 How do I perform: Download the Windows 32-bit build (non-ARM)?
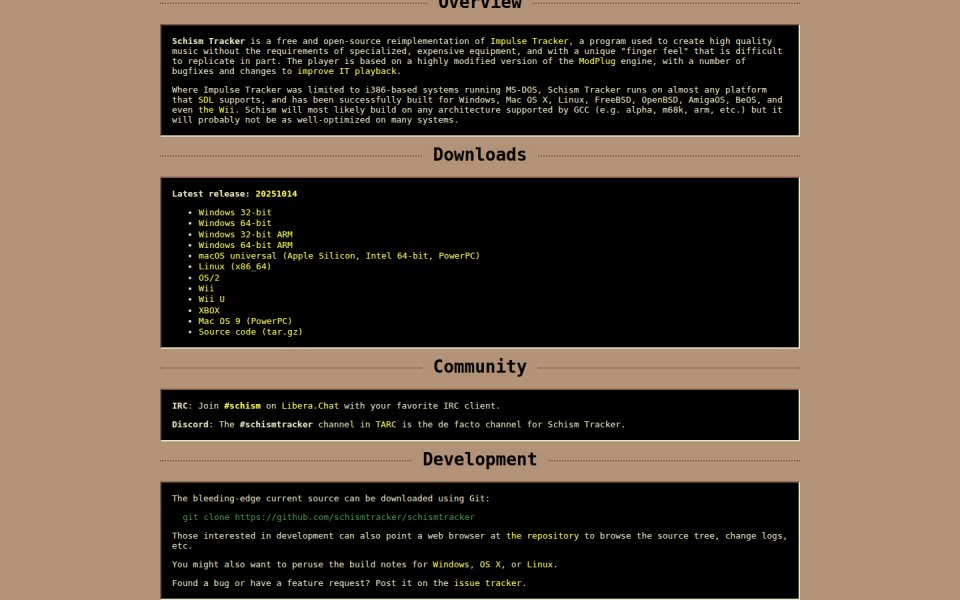tap(234, 212)
